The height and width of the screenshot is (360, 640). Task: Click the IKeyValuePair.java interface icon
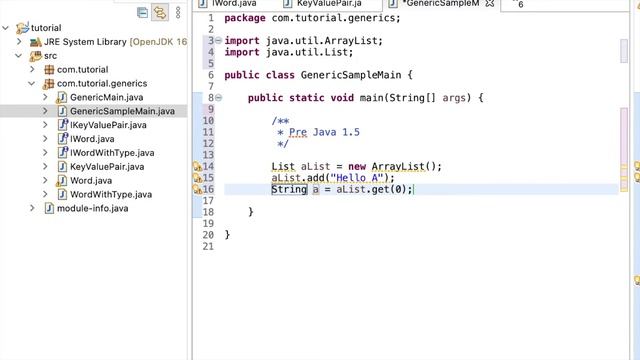[62, 124]
